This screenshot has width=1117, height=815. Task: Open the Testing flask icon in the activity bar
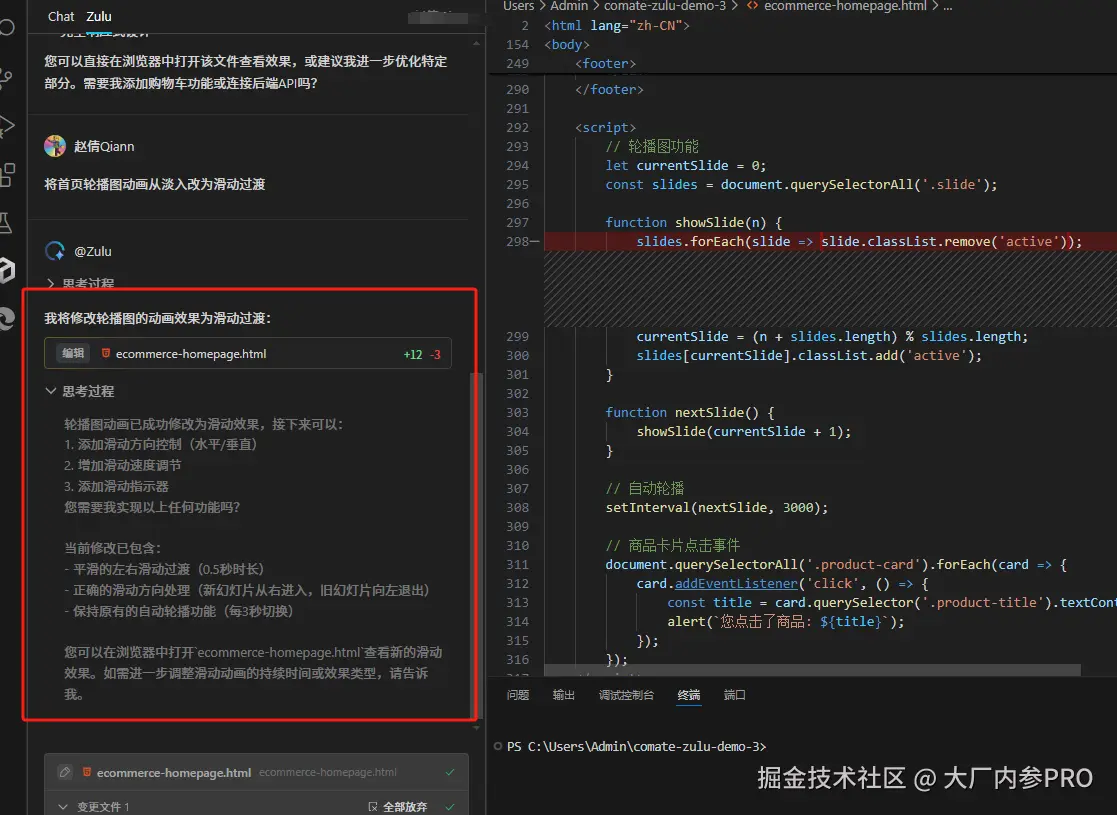[x=6, y=223]
